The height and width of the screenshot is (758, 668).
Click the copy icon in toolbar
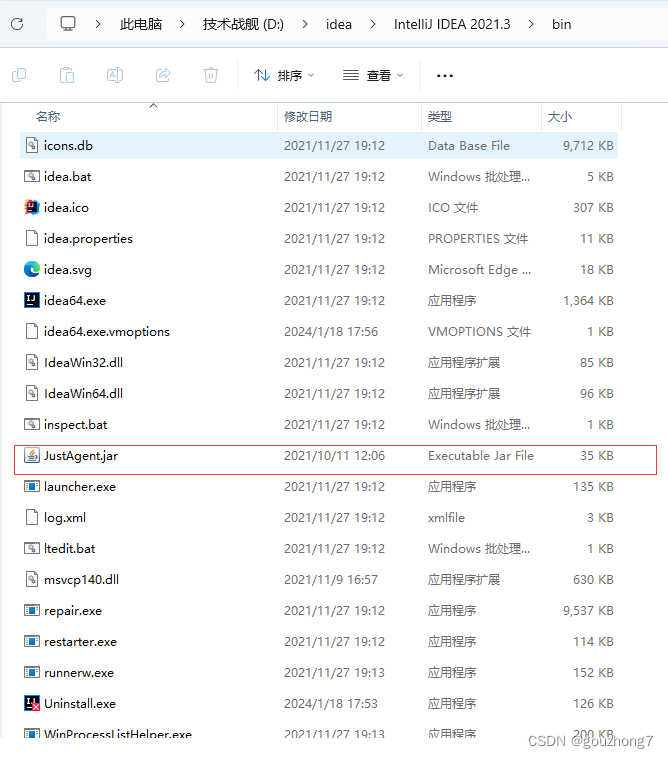pos(19,75)
